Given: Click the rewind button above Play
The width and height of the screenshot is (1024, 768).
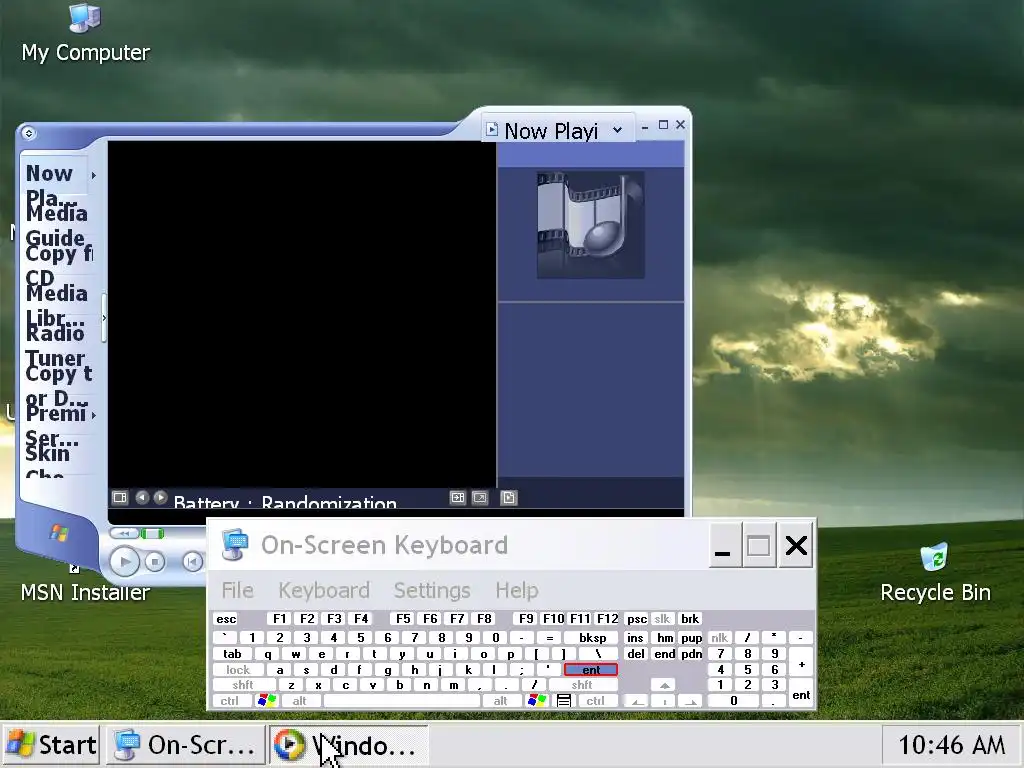Looking at the screenshot, I should 124,534.
